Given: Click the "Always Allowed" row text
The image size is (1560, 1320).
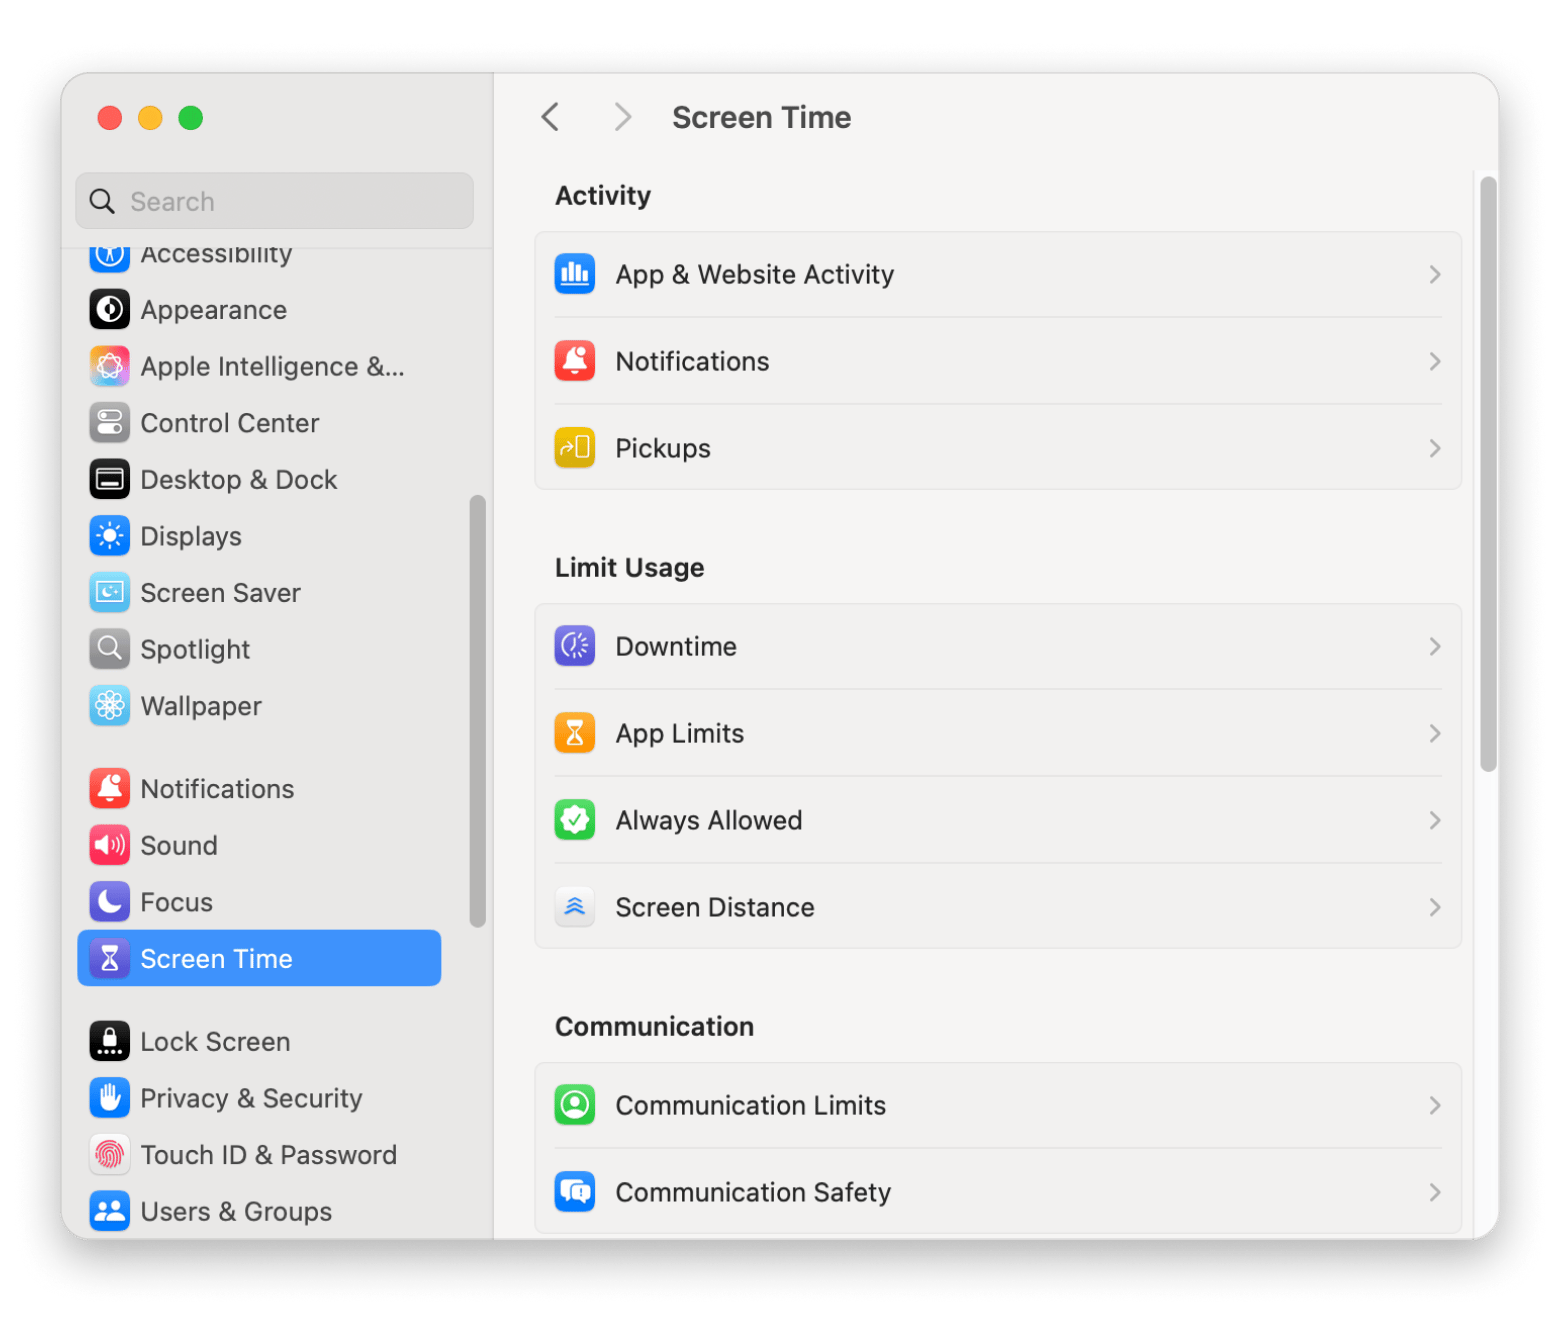Looking at the screenshot, I should click(709, 820).
